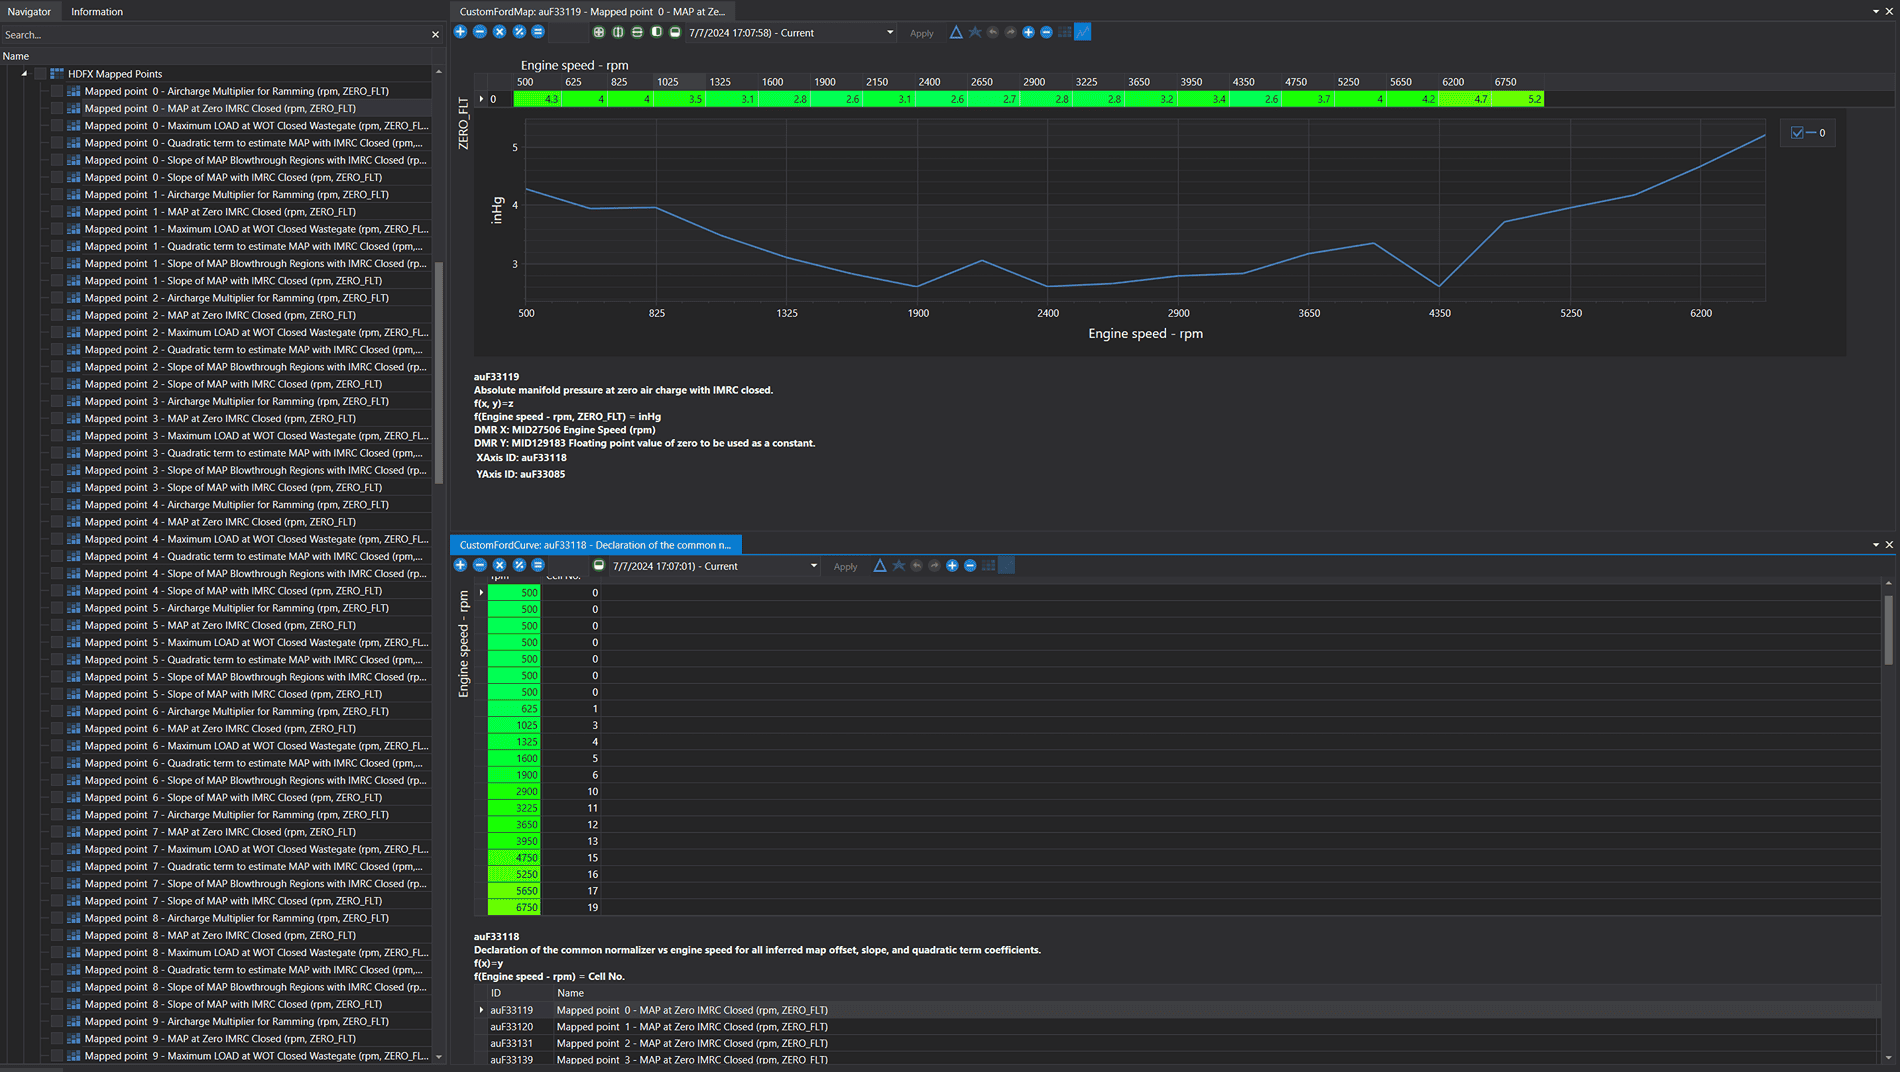Select Mapped point 5 - Slope of MAP with IMRC Closed
This screenshot has height=1072, width=1900.
[x=233, y=694]
